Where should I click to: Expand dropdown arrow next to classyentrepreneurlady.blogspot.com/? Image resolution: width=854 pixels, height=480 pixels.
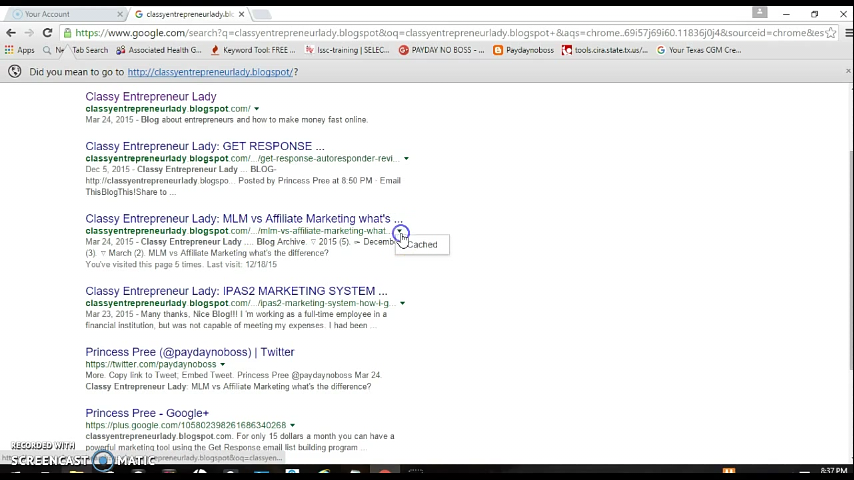click(x=257, y=109)
